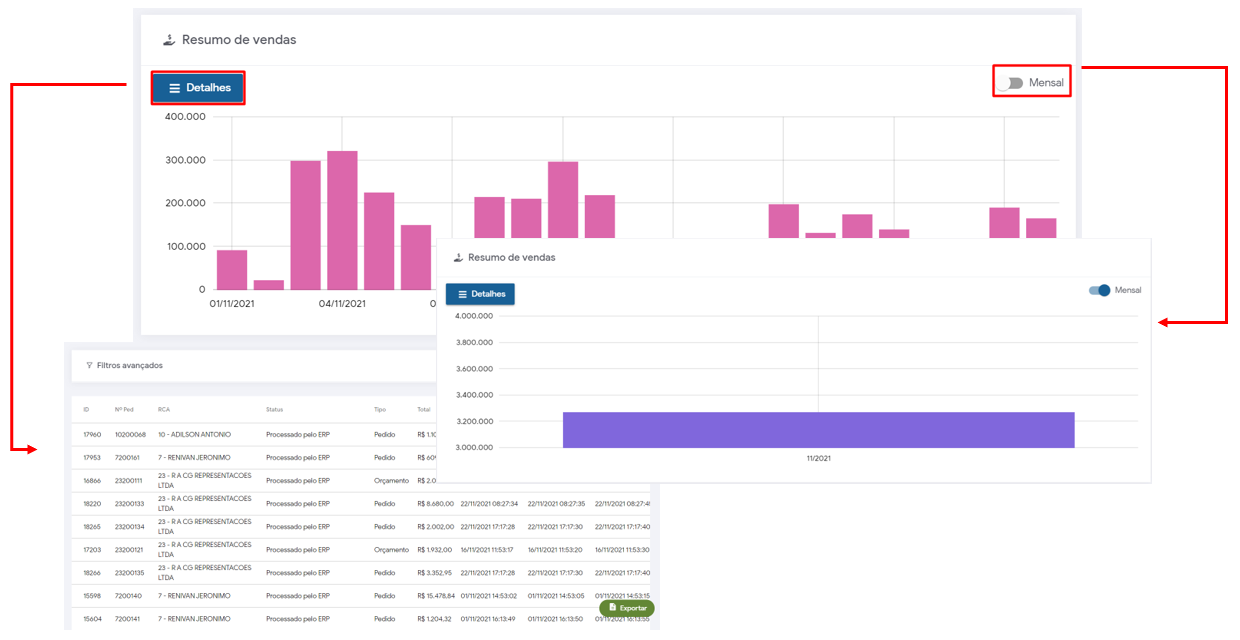Click the Status column header
Image resolution: width=1240 pixels, height=640 pixels.
tap(276, 410)
